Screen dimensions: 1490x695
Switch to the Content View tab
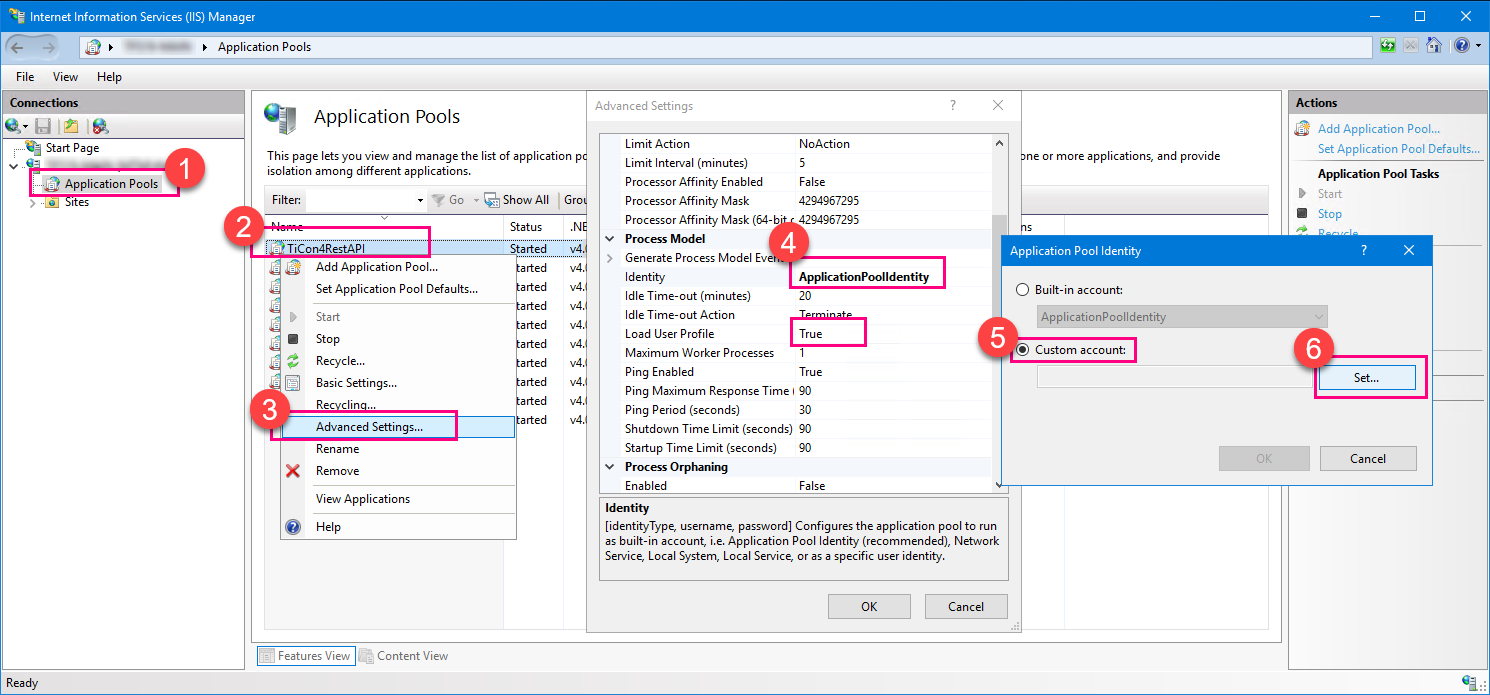click(404, 656)
